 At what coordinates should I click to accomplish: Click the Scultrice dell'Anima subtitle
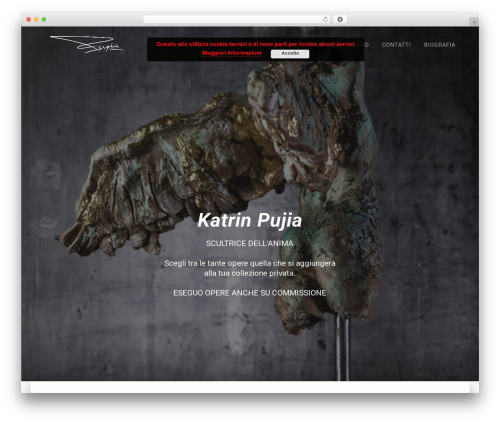(x=250, y=243)
